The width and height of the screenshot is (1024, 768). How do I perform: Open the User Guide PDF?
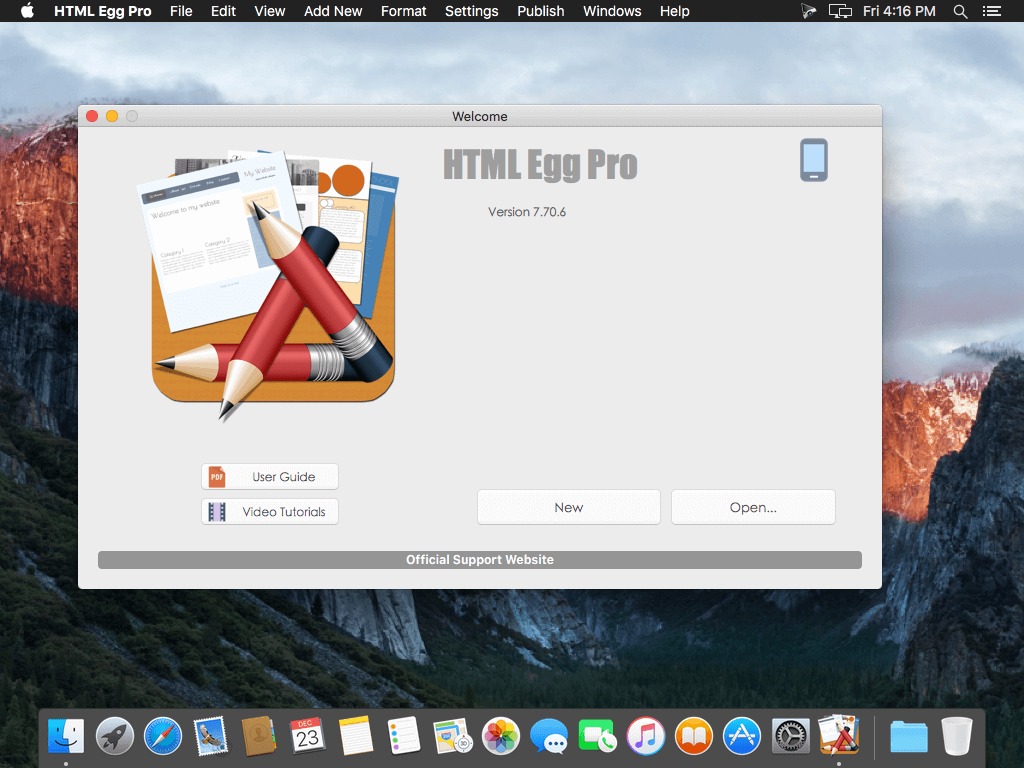click(270, 477)
